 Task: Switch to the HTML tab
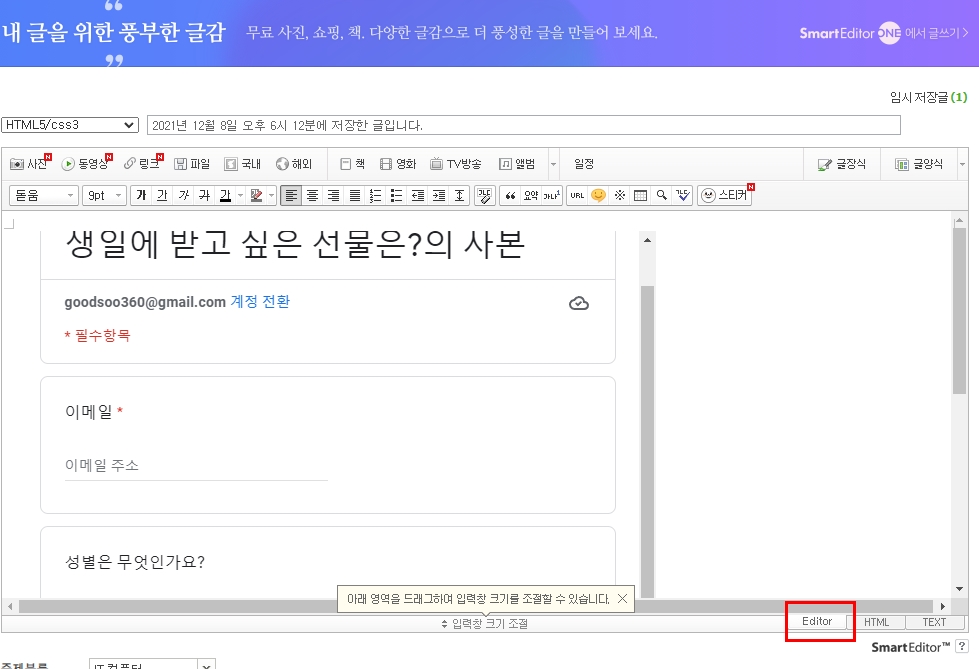tap(876, 622)
